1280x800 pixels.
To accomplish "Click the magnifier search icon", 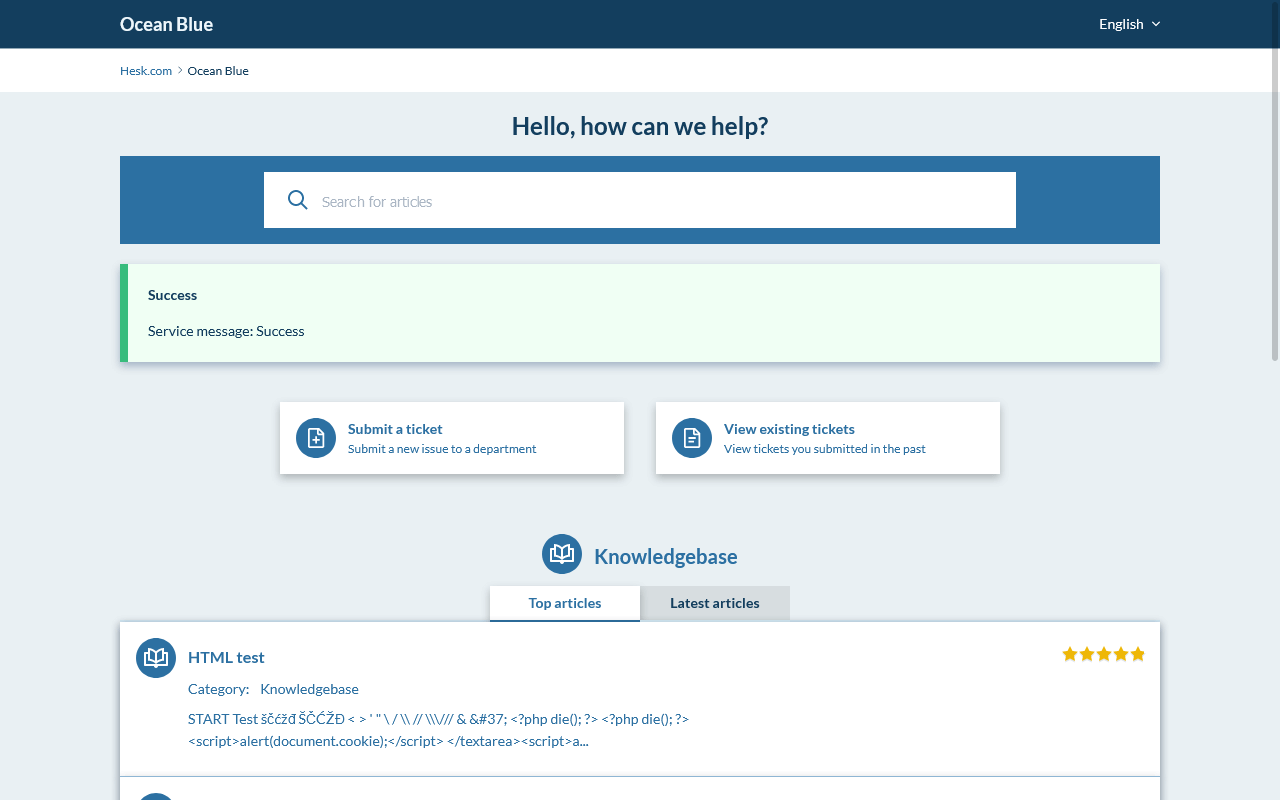I will [x=297, y=200].
